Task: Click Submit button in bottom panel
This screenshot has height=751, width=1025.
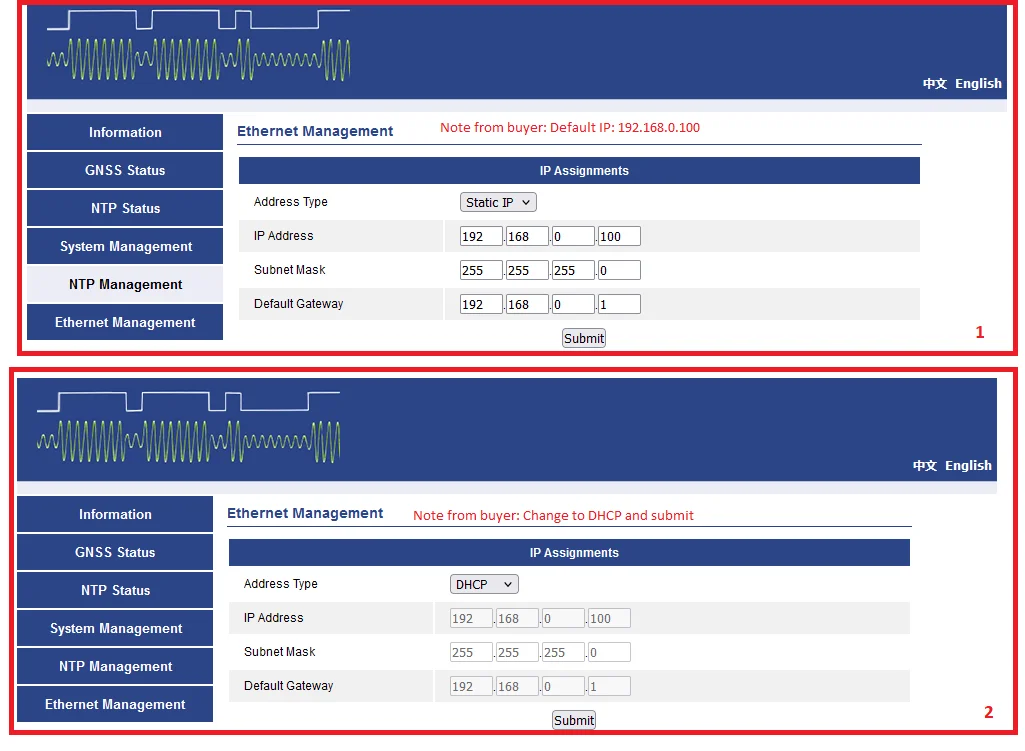Action: coord(574,720)
